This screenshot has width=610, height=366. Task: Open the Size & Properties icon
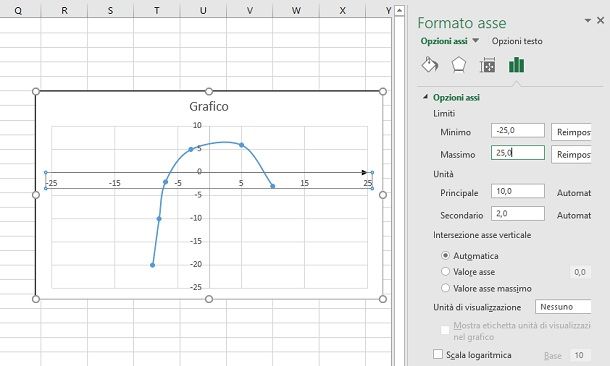click(x=487, y=65)
